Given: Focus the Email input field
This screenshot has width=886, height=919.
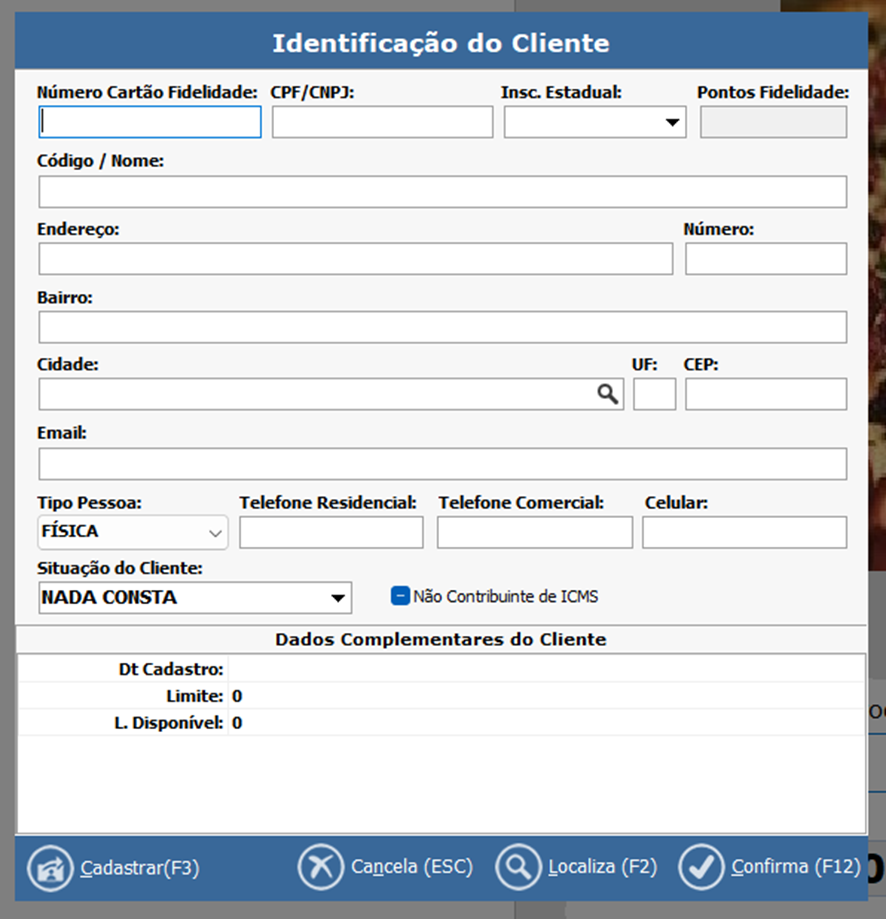Looking at the screenshot, I should [442, 464].
